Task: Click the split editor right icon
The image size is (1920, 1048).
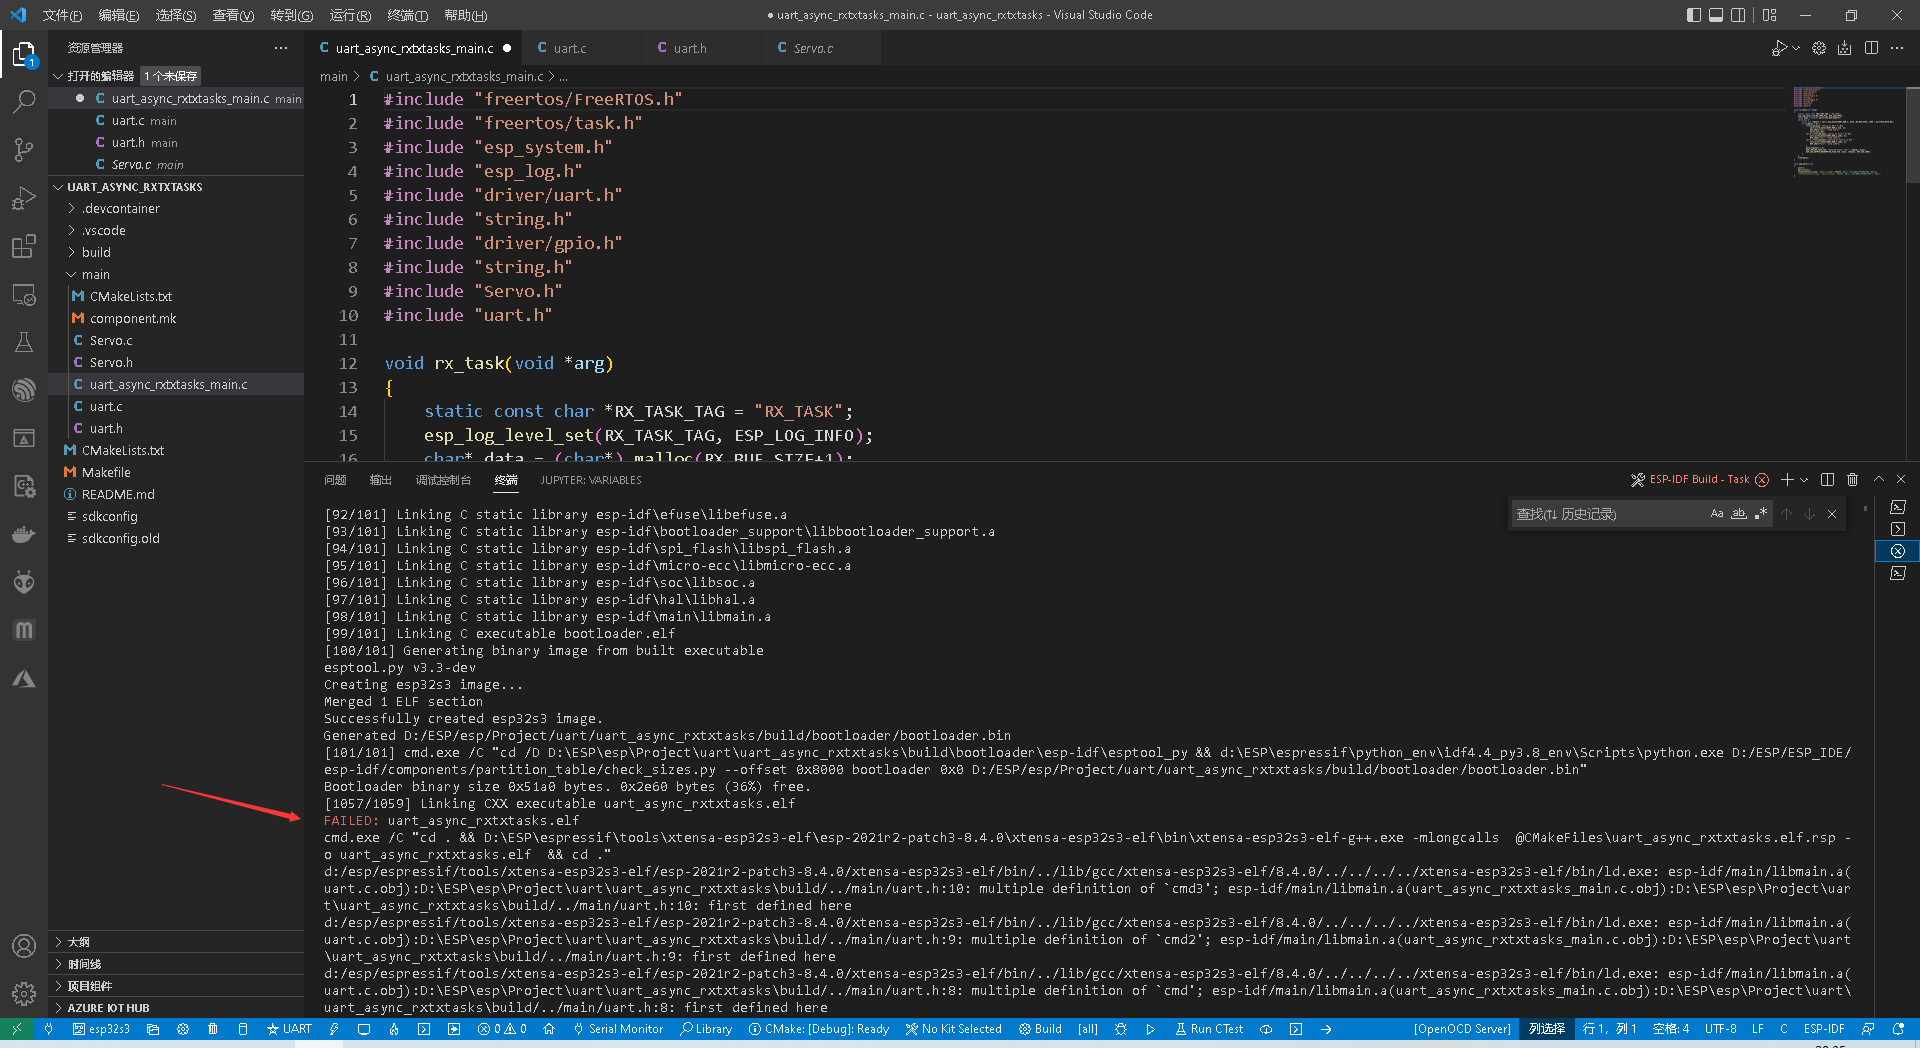Action: pos(1871,48)
